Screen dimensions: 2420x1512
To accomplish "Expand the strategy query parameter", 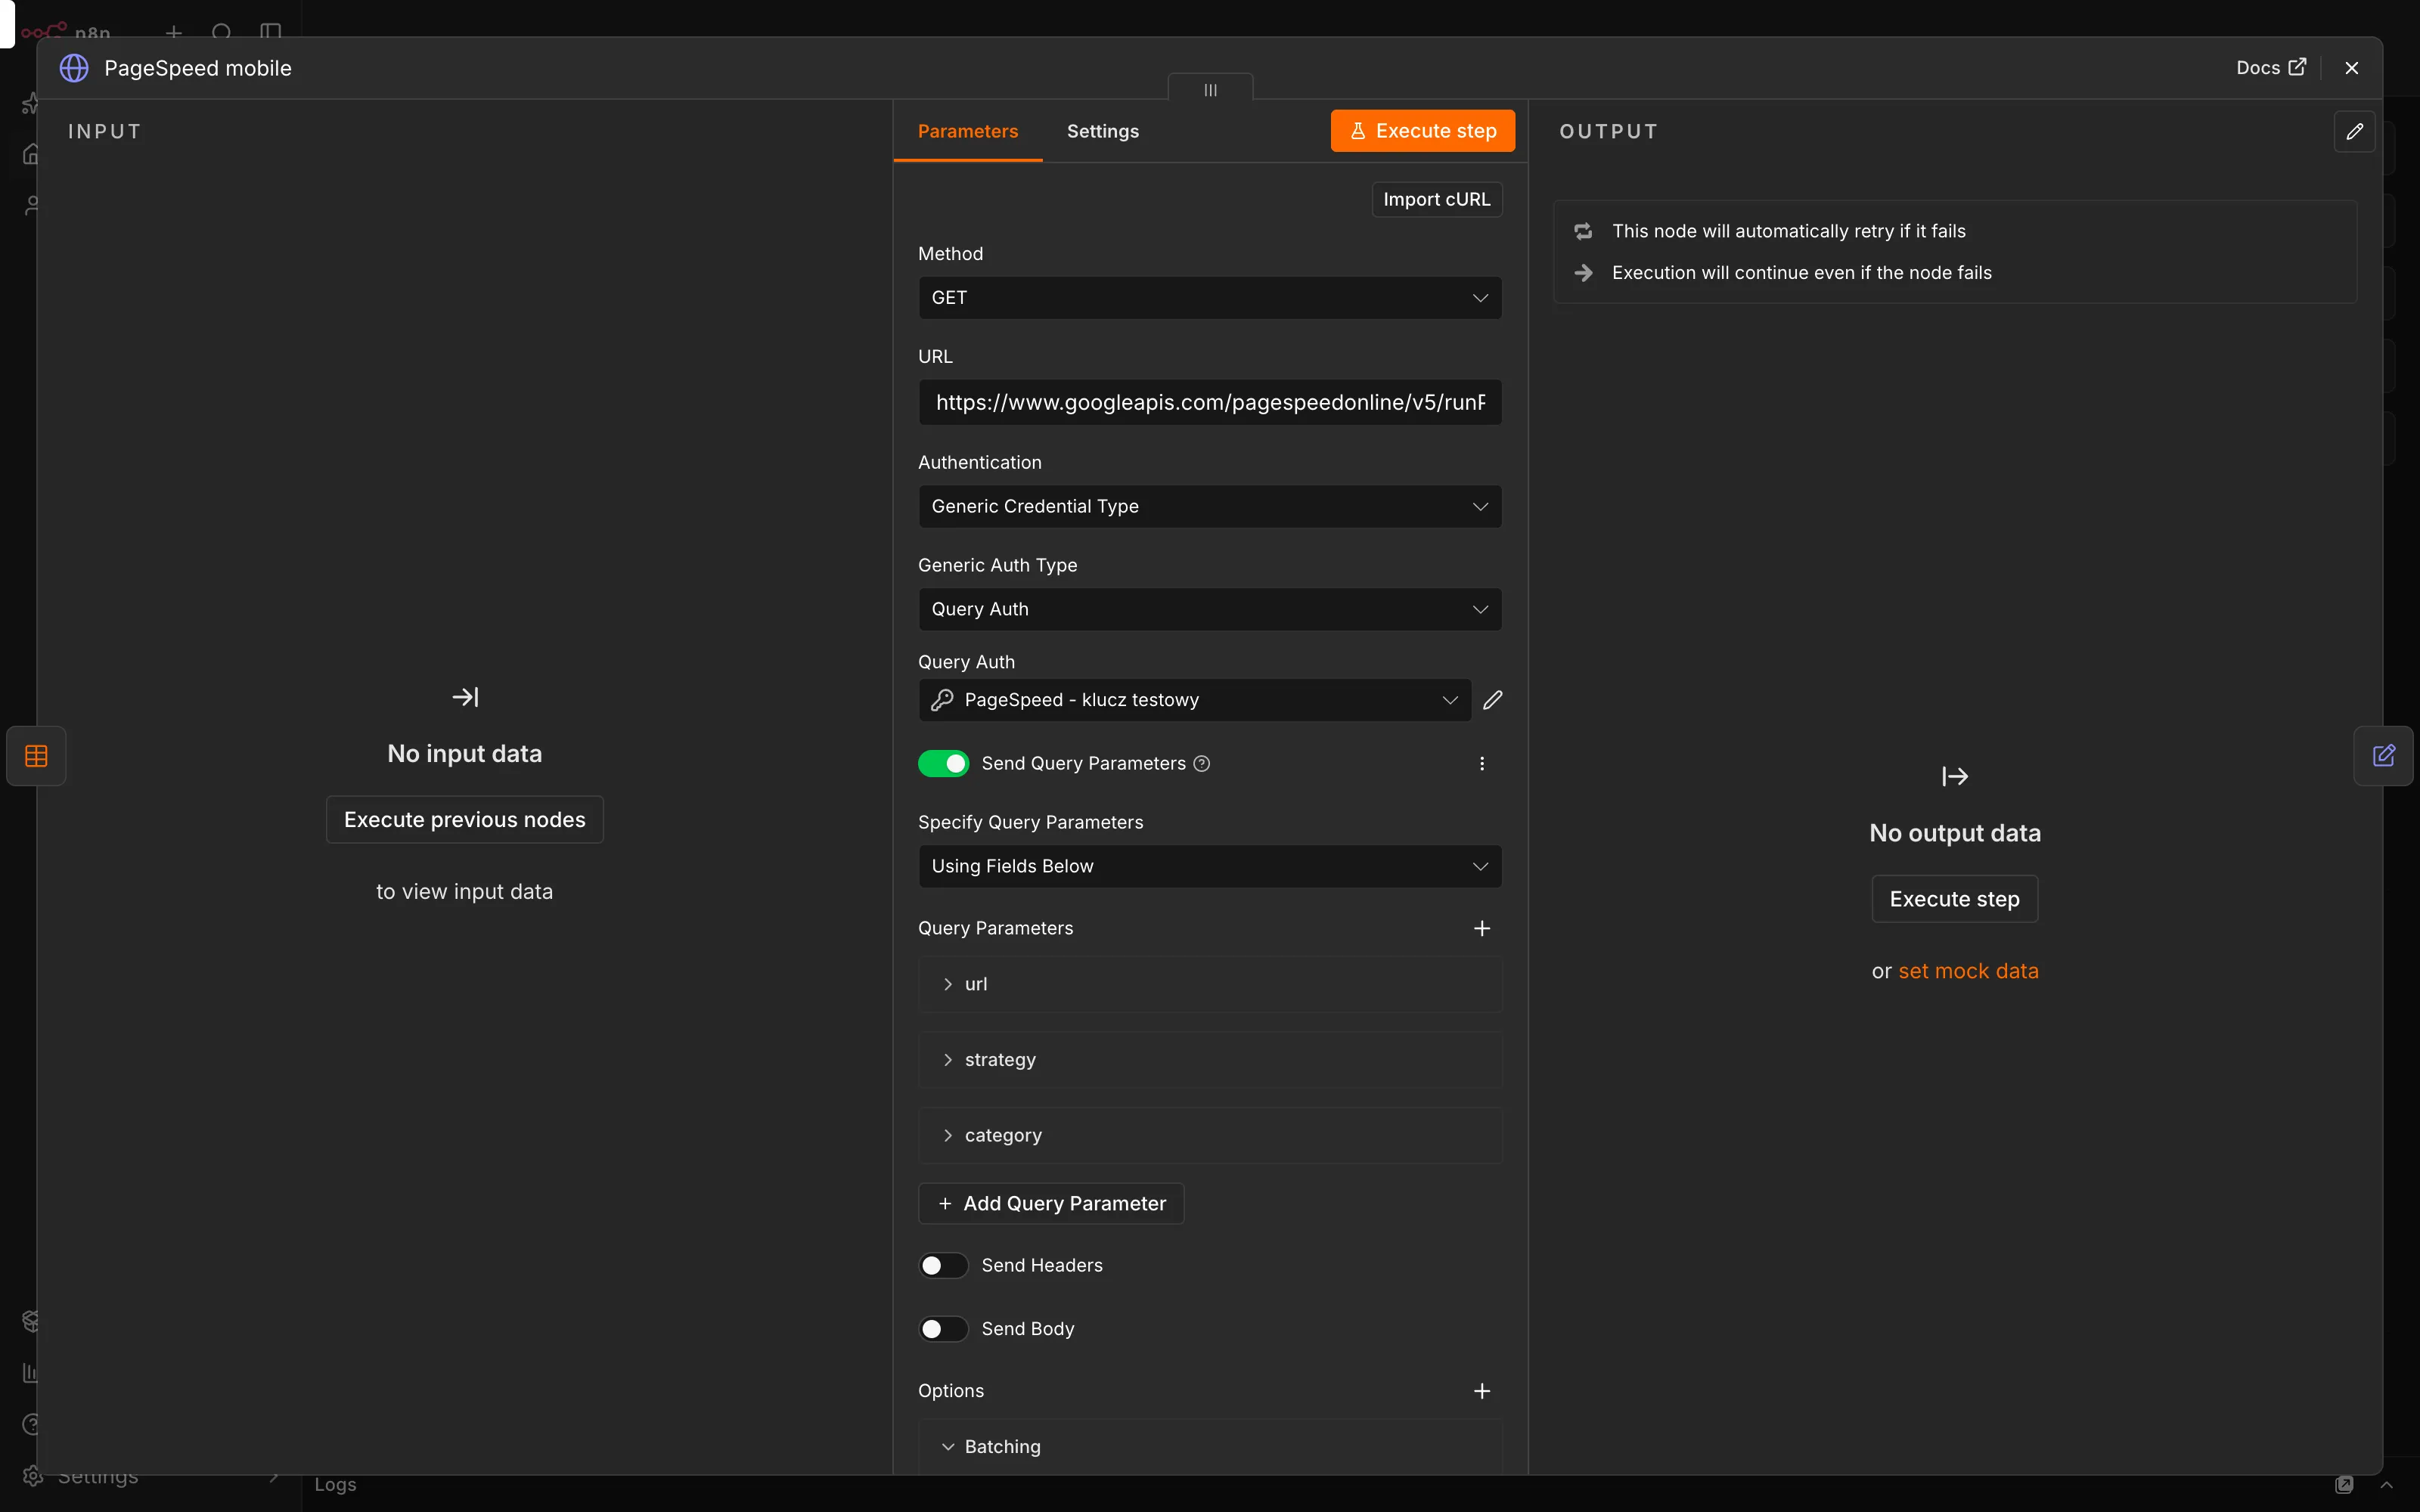I will (x=1210, y=1060).
